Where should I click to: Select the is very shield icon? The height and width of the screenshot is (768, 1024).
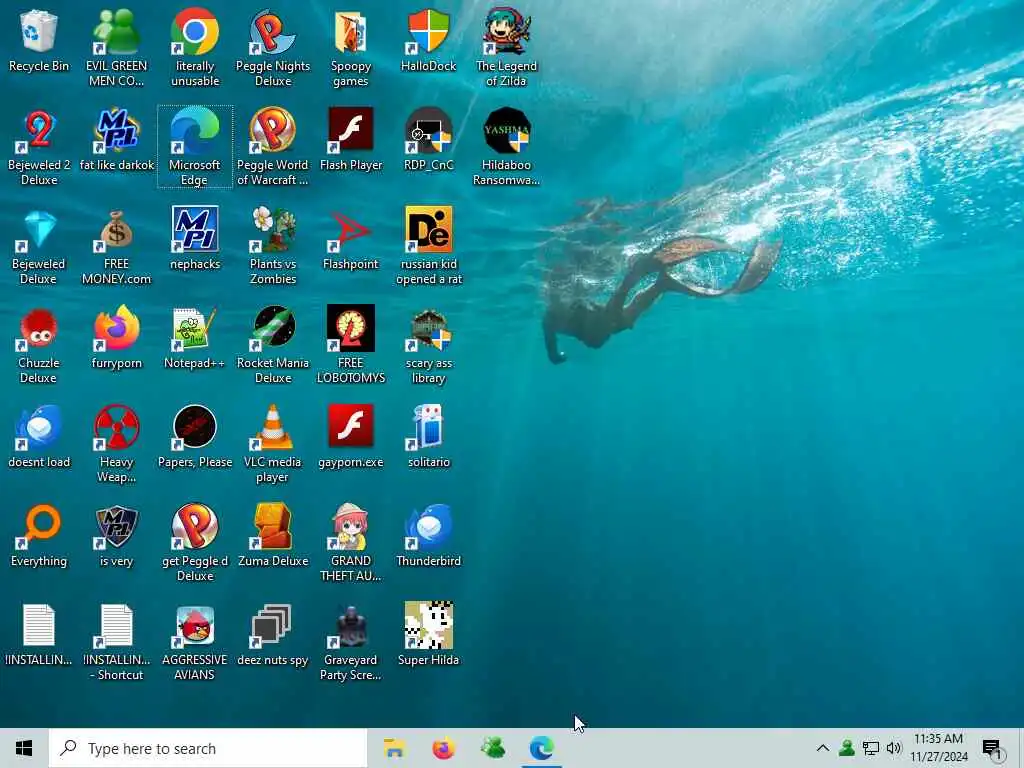[116, 536]
